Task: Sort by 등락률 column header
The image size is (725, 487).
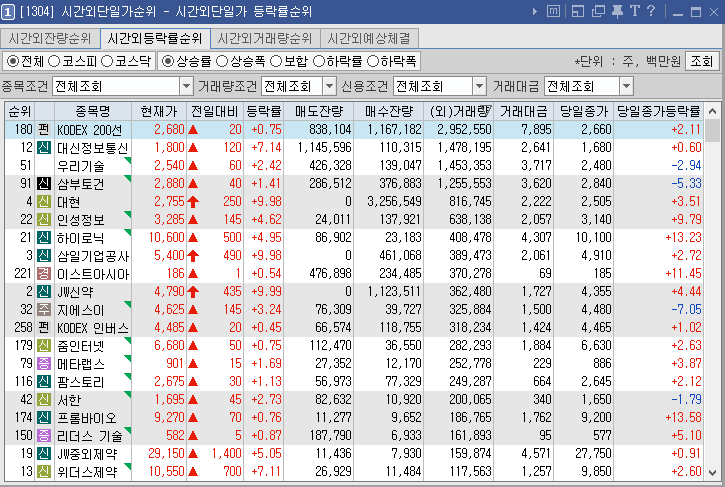Action: pos(264,111)
